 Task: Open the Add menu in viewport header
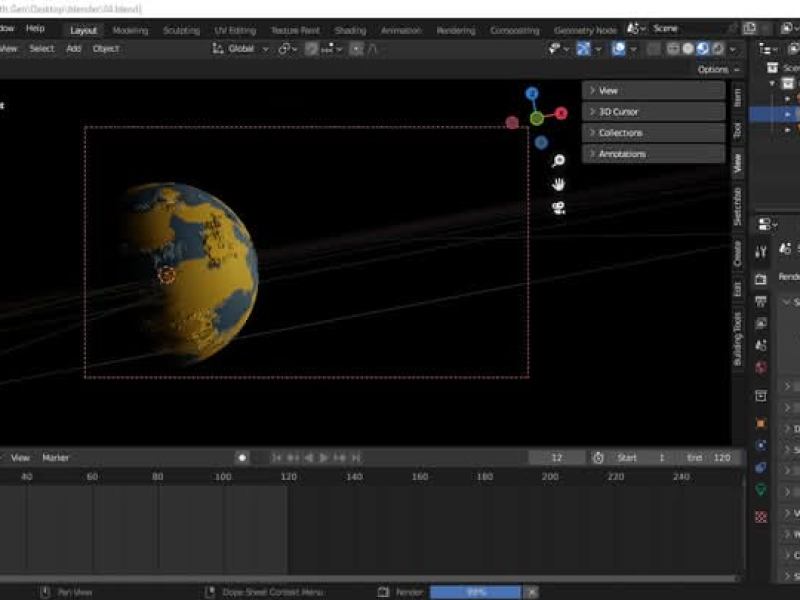coord(73,48)
